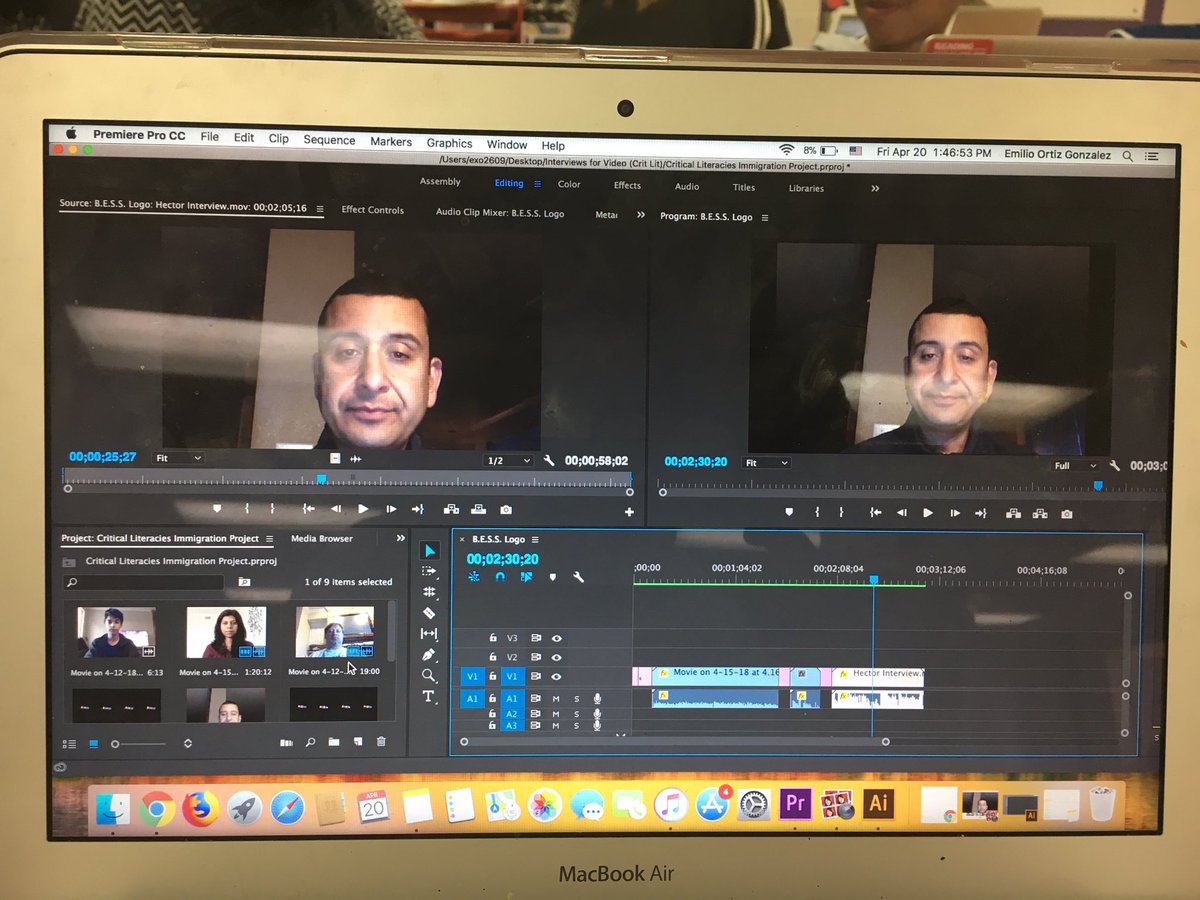The width and height of the screenshot is (1200, 900).
Task: Toggle V1 track output eye
Action: coord(557,677)
